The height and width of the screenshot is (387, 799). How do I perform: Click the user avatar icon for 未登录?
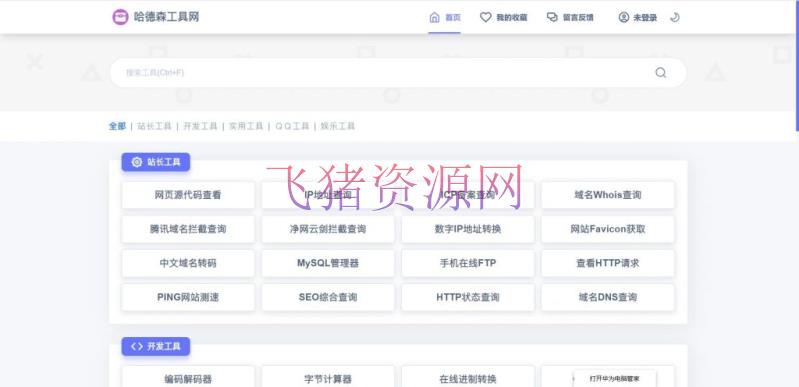click(624, 17)
